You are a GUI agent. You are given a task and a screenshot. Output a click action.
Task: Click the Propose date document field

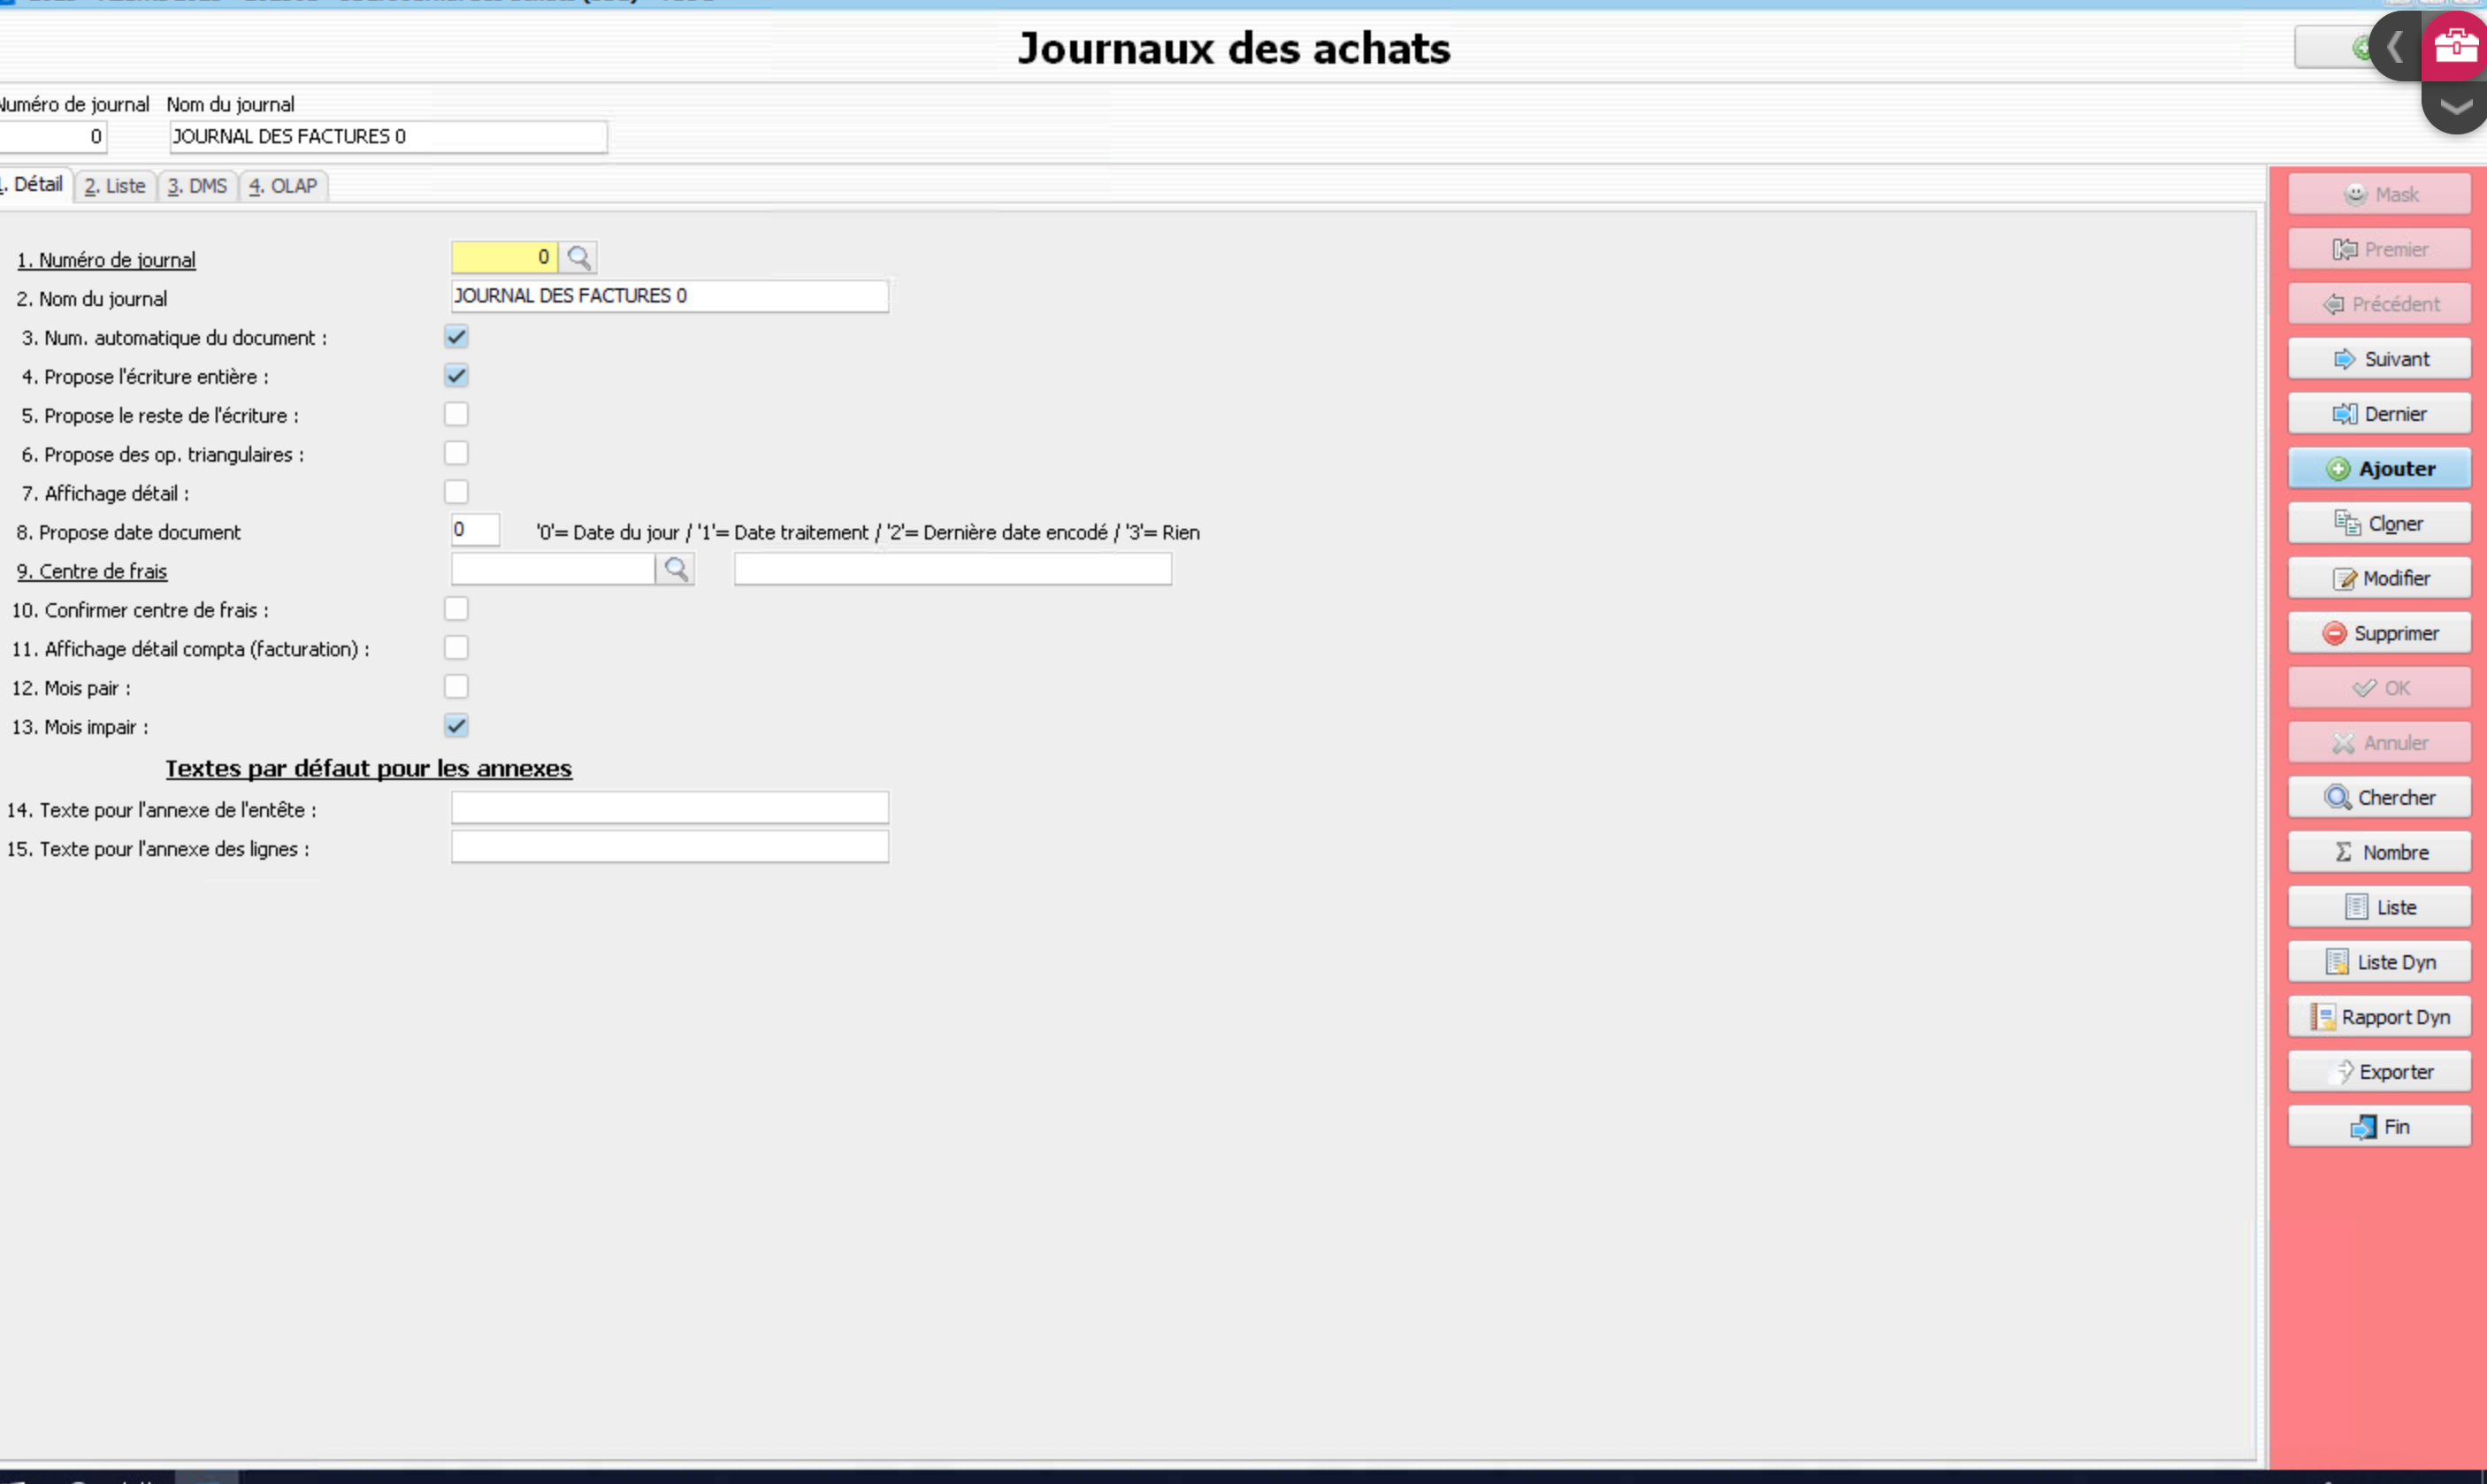(475, 530)
